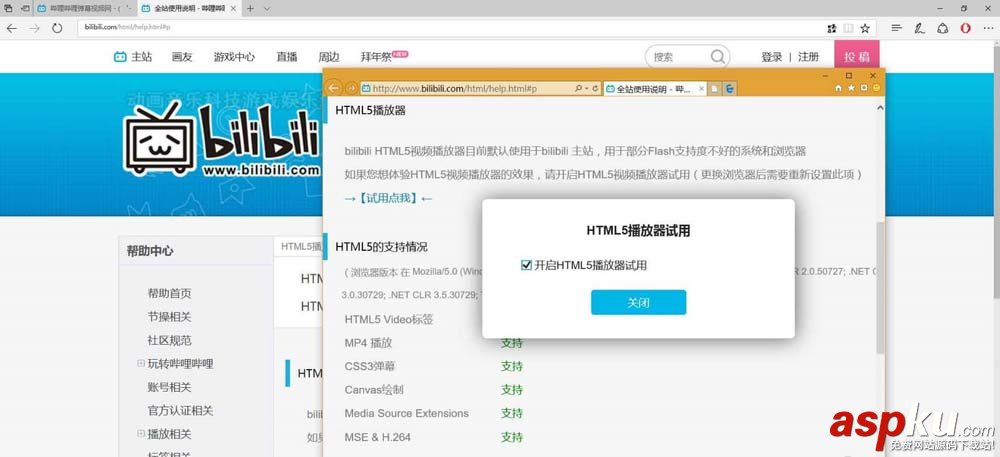
Task: Click IE home icon
Action: tap(839, 88)
